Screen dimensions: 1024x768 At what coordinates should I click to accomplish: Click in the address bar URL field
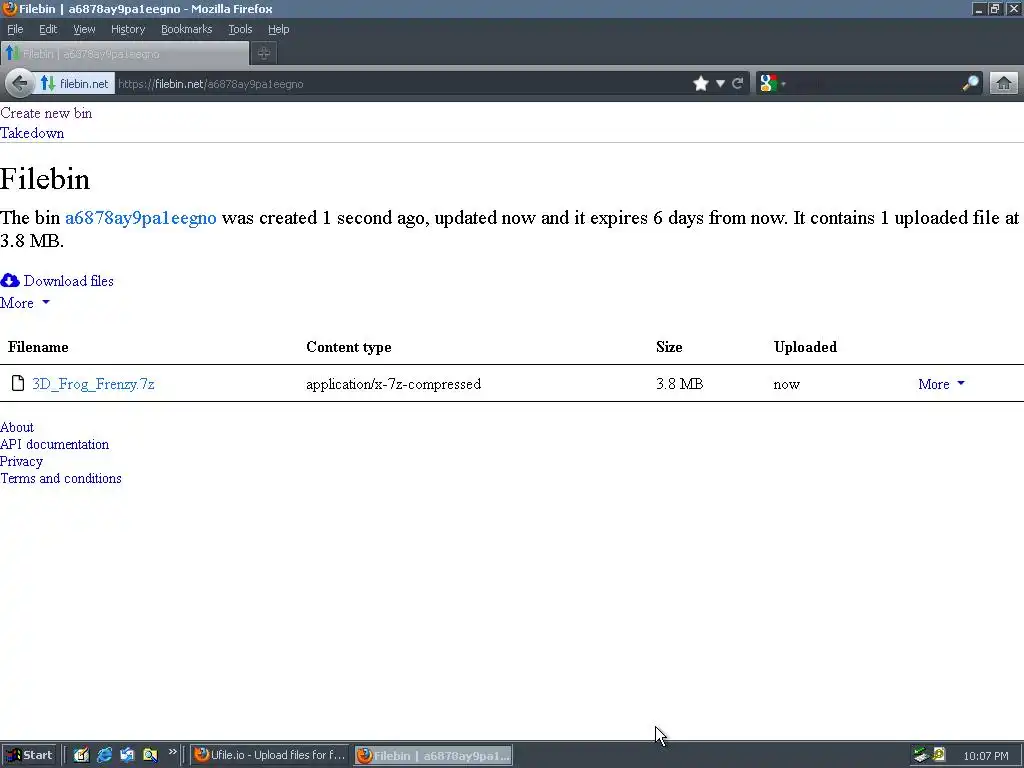(402, 84)
